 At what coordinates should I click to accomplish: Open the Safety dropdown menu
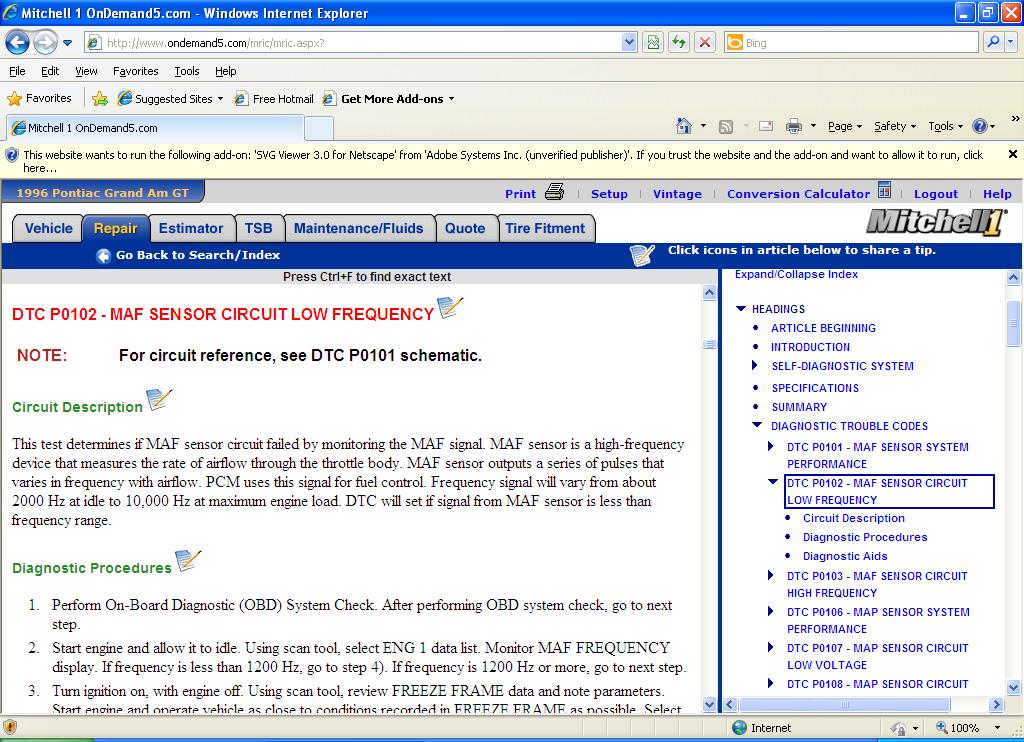895,126
